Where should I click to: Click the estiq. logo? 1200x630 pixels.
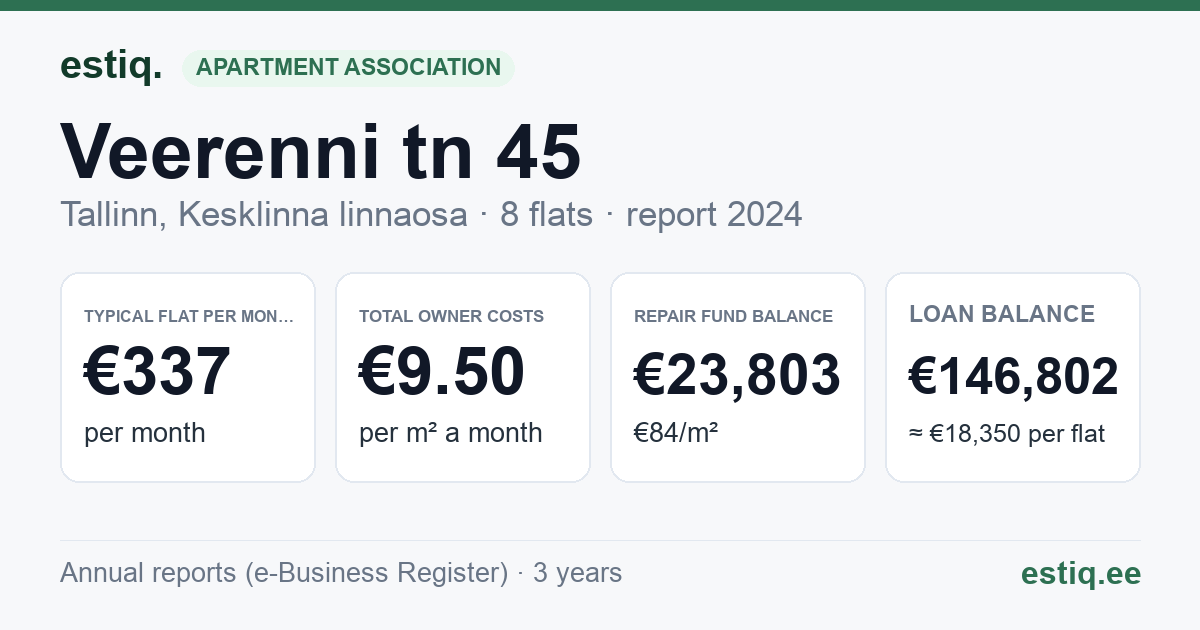click(111, 66)
